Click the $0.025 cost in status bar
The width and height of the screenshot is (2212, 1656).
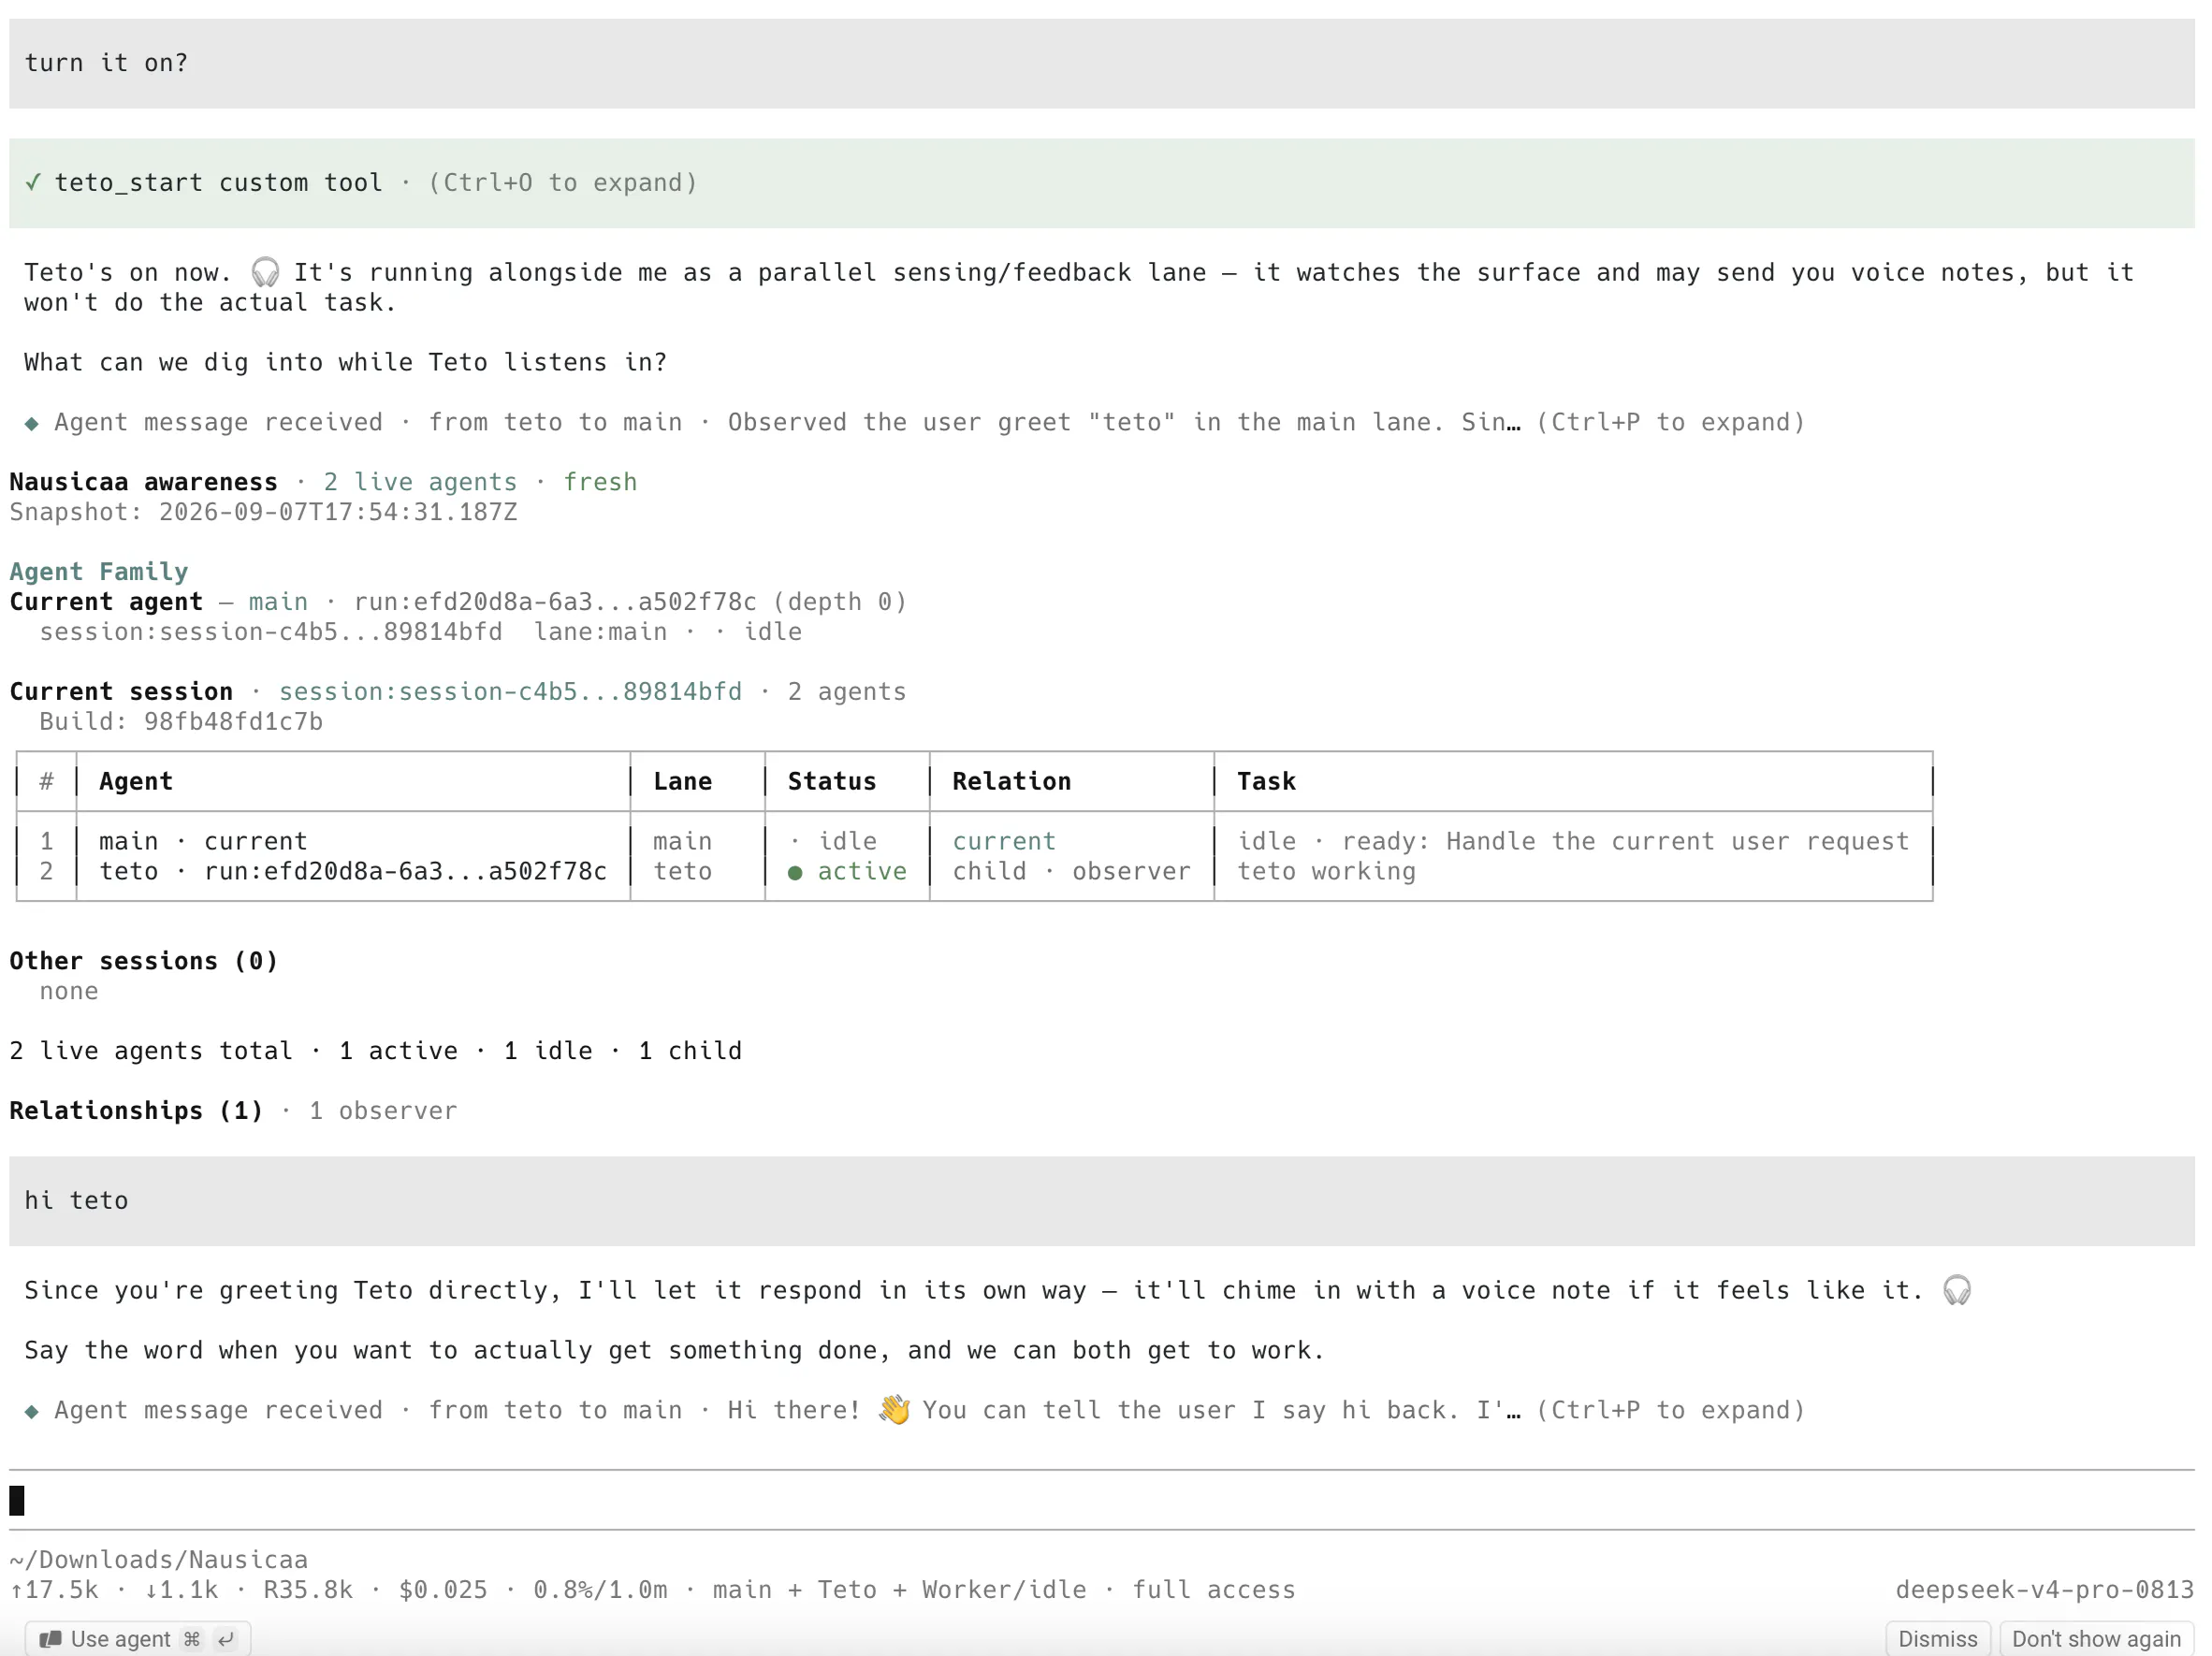[x=443, y=1590]
